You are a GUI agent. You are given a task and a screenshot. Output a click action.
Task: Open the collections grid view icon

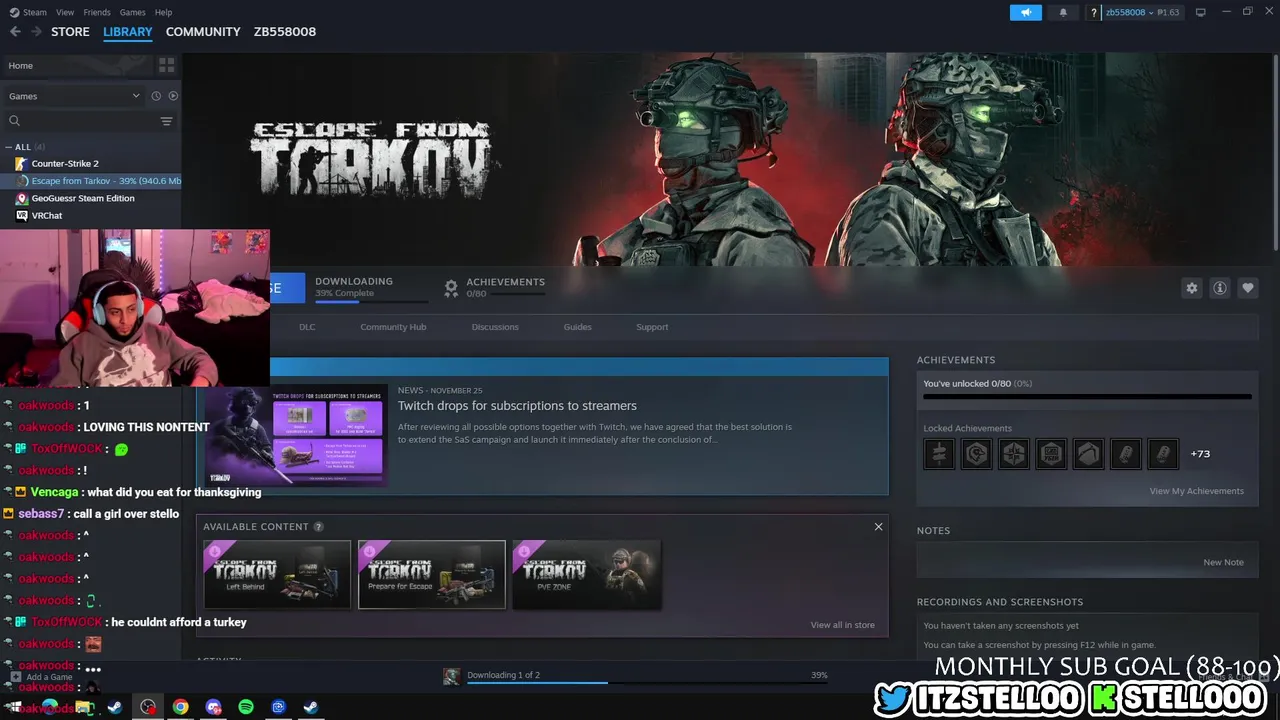tap(166, 65)
